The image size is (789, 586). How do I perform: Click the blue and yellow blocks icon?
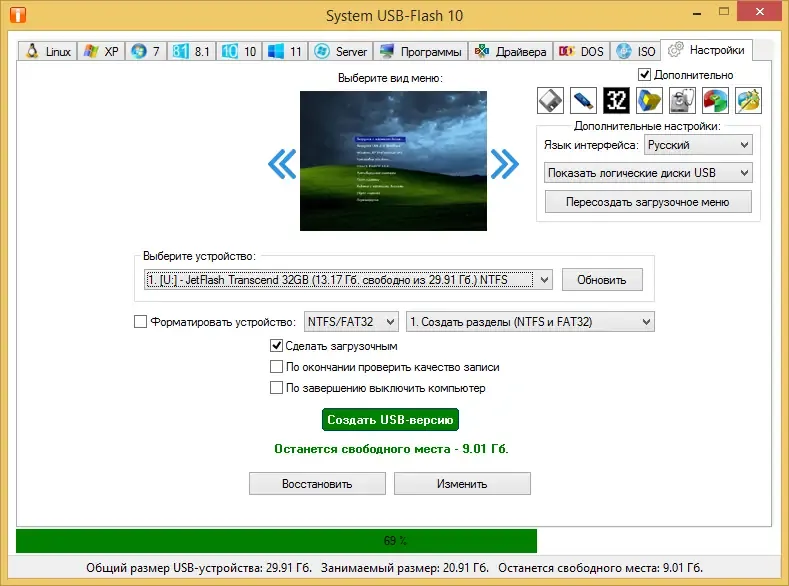tap(649, 100)
